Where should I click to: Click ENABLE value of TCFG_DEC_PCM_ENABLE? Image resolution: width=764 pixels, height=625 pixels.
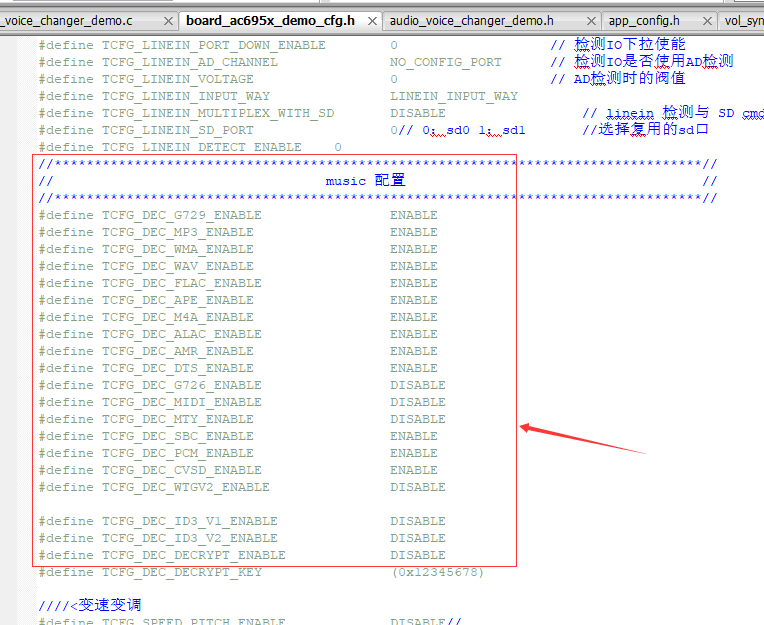414,454
